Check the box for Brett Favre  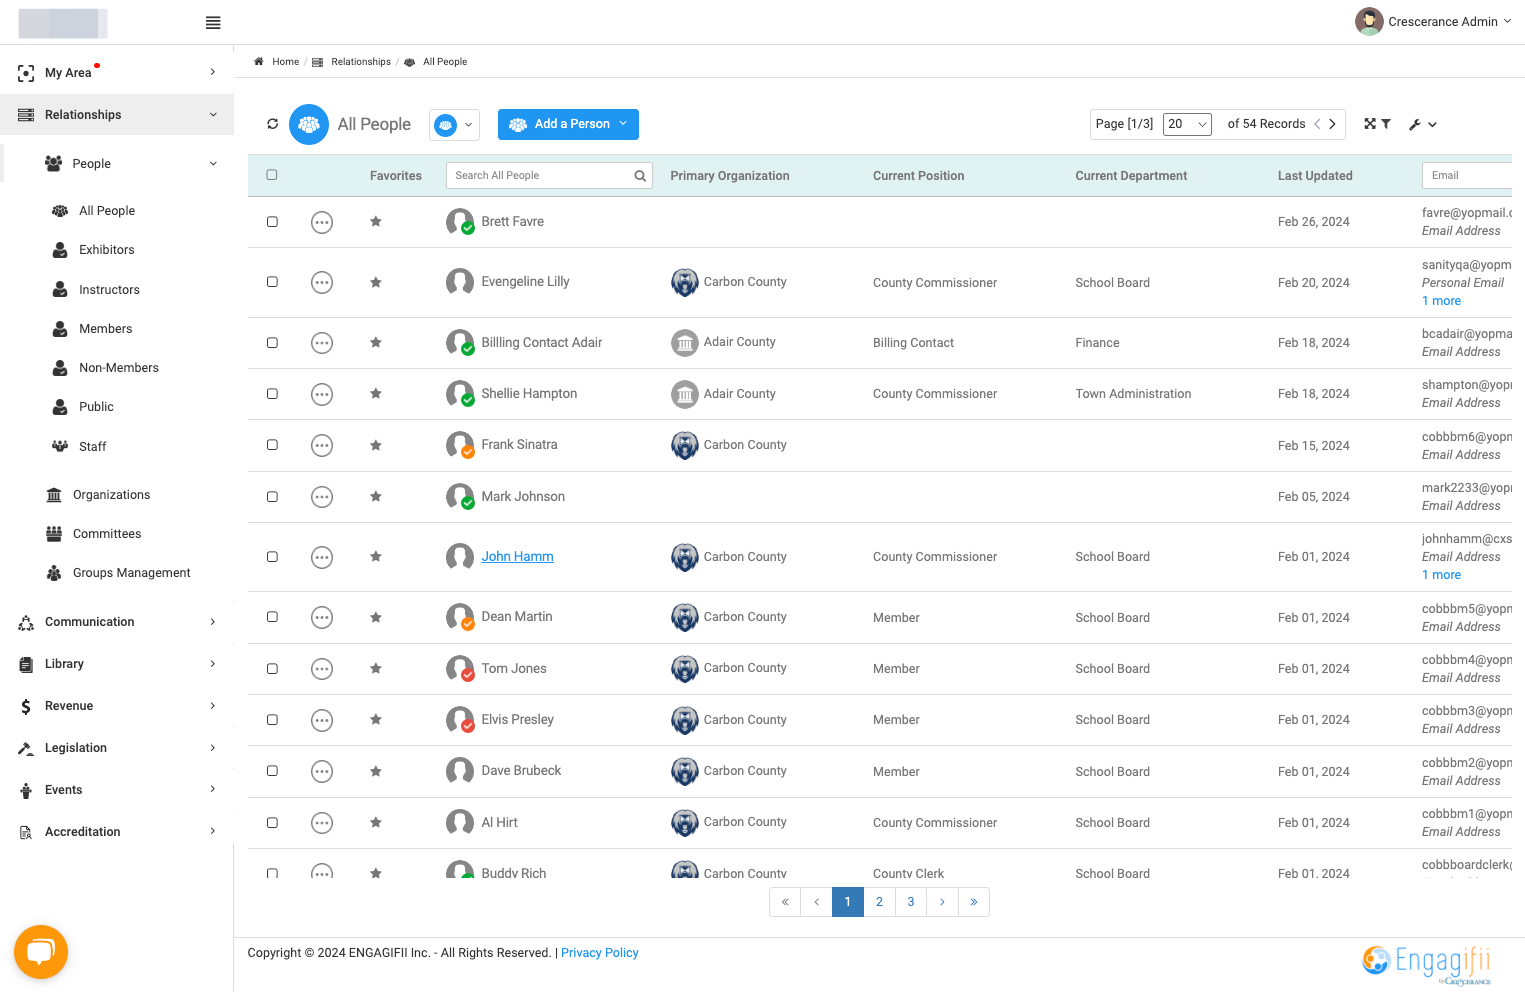pos(272,222)
